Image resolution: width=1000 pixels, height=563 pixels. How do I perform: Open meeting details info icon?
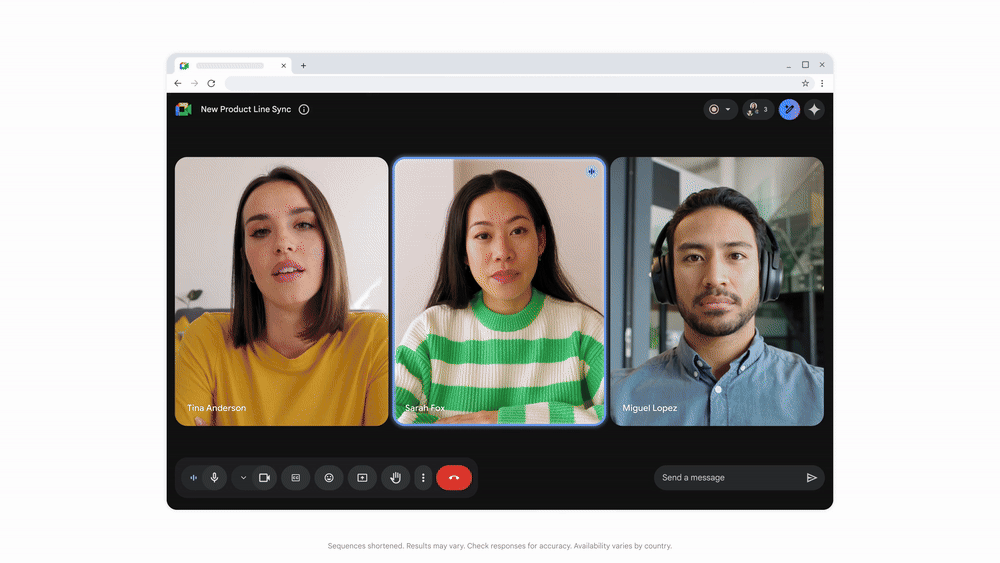click(304, 109)
